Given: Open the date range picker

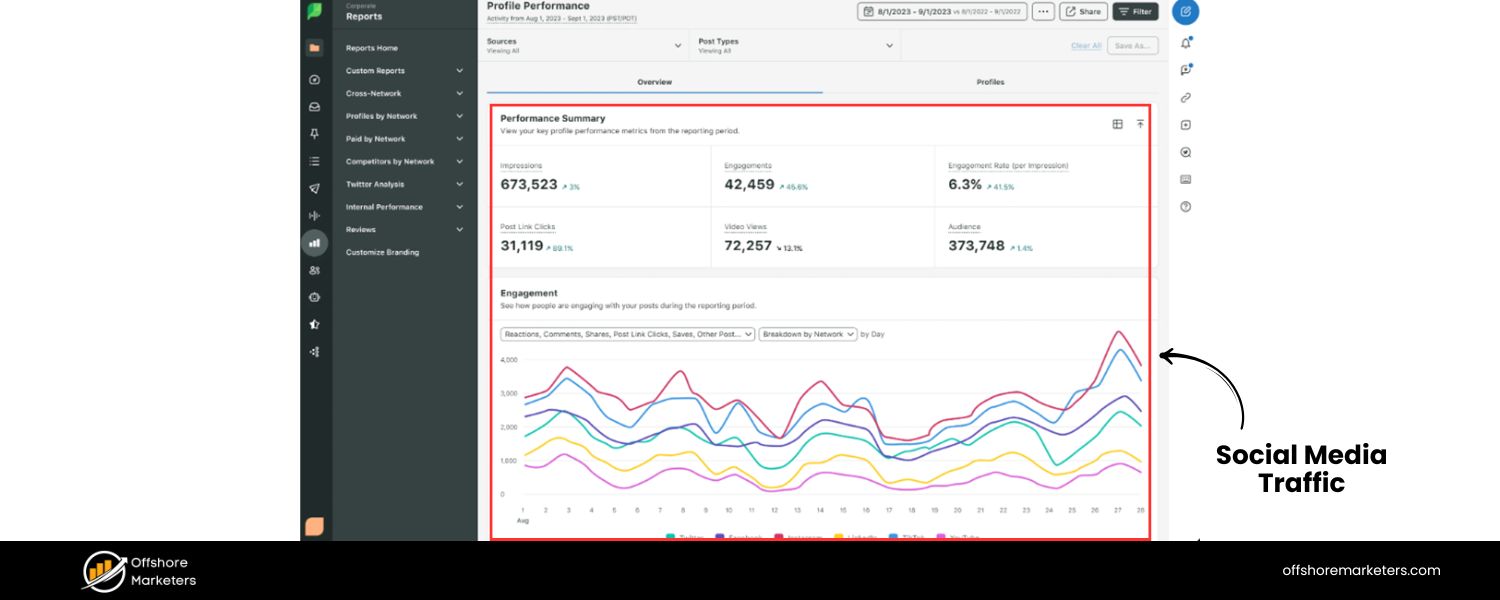Looking at the screenshot, I should click(x=941, y=12).
